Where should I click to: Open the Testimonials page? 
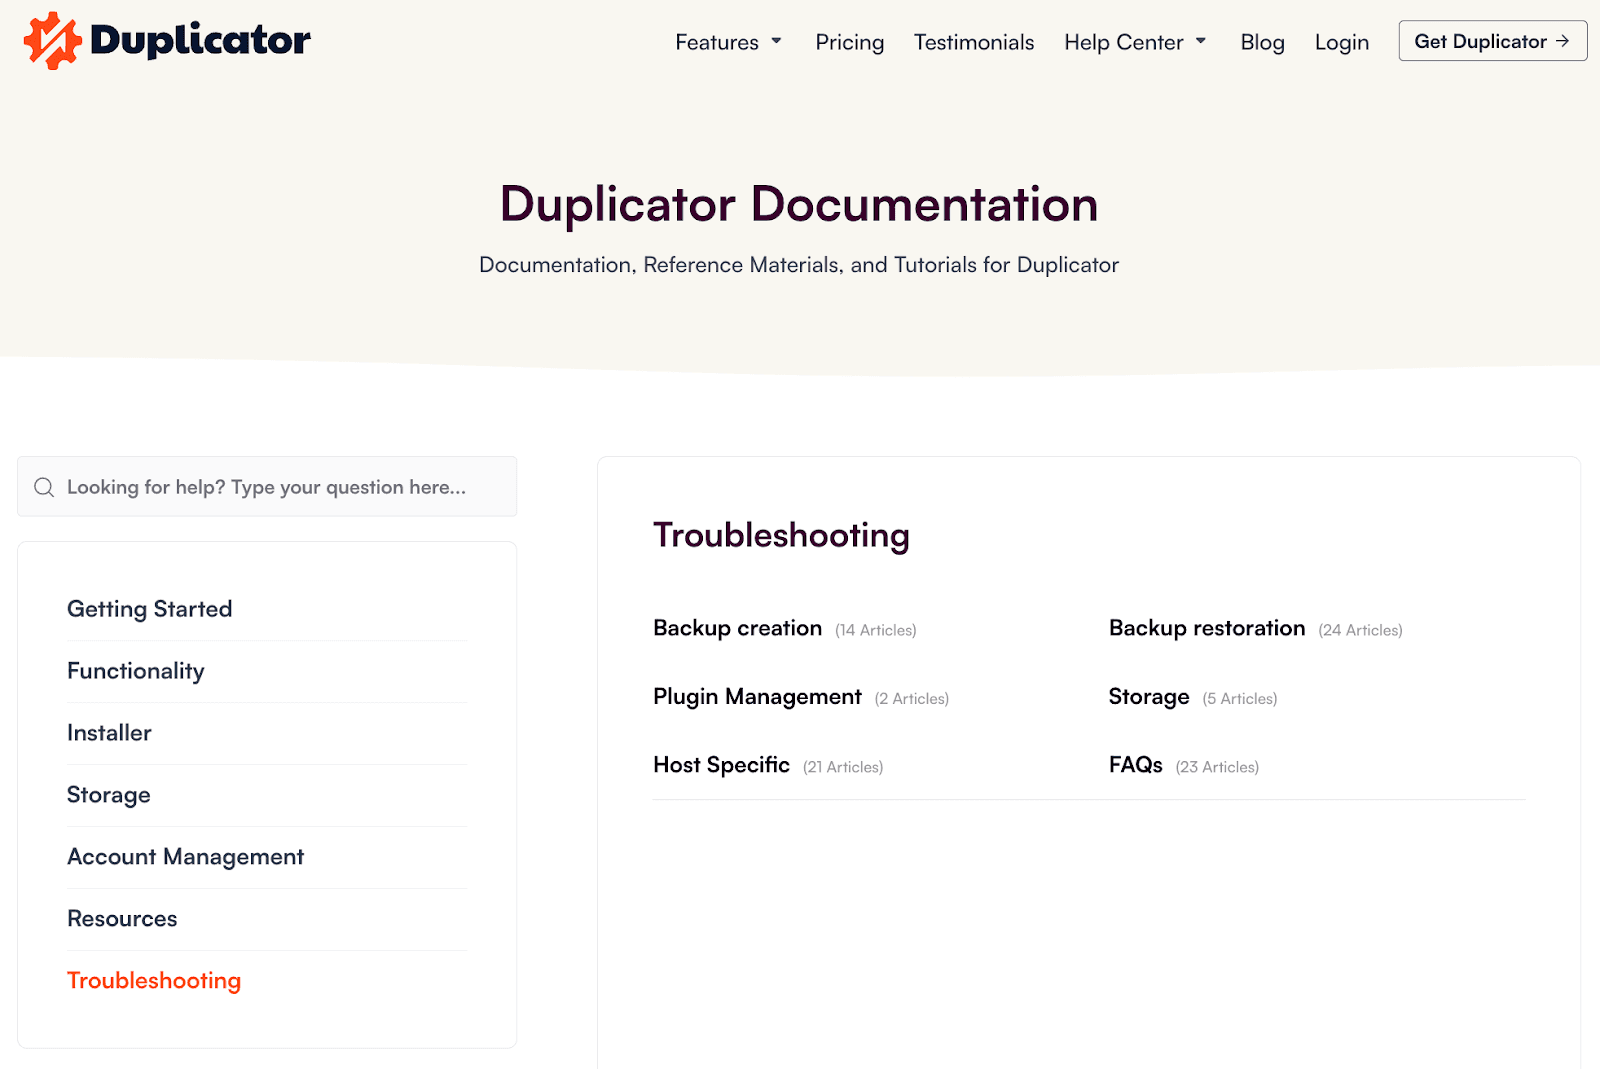point(973,42)
